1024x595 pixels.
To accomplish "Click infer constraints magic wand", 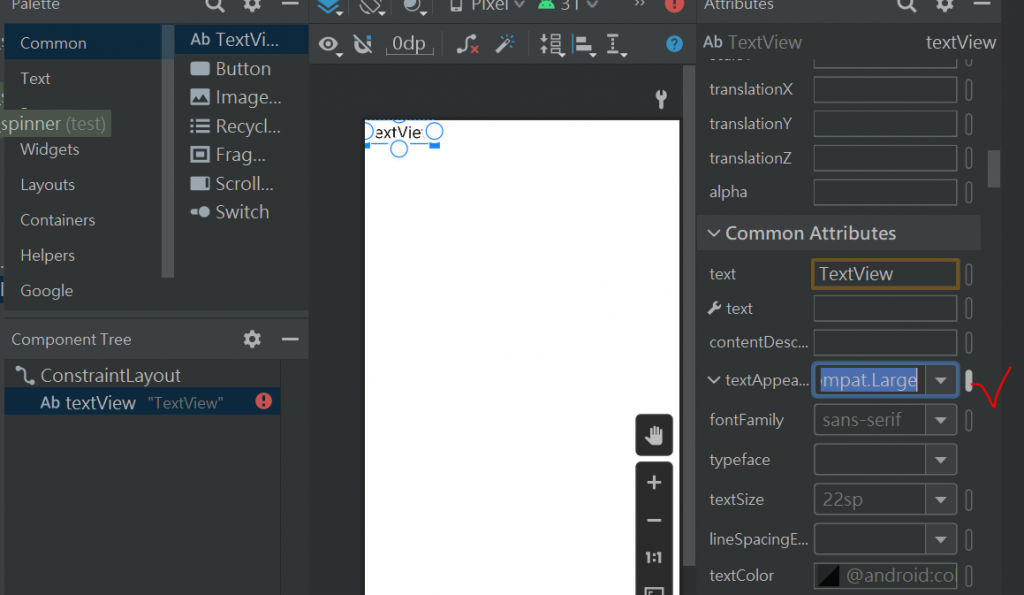I will tap(505, 44).
